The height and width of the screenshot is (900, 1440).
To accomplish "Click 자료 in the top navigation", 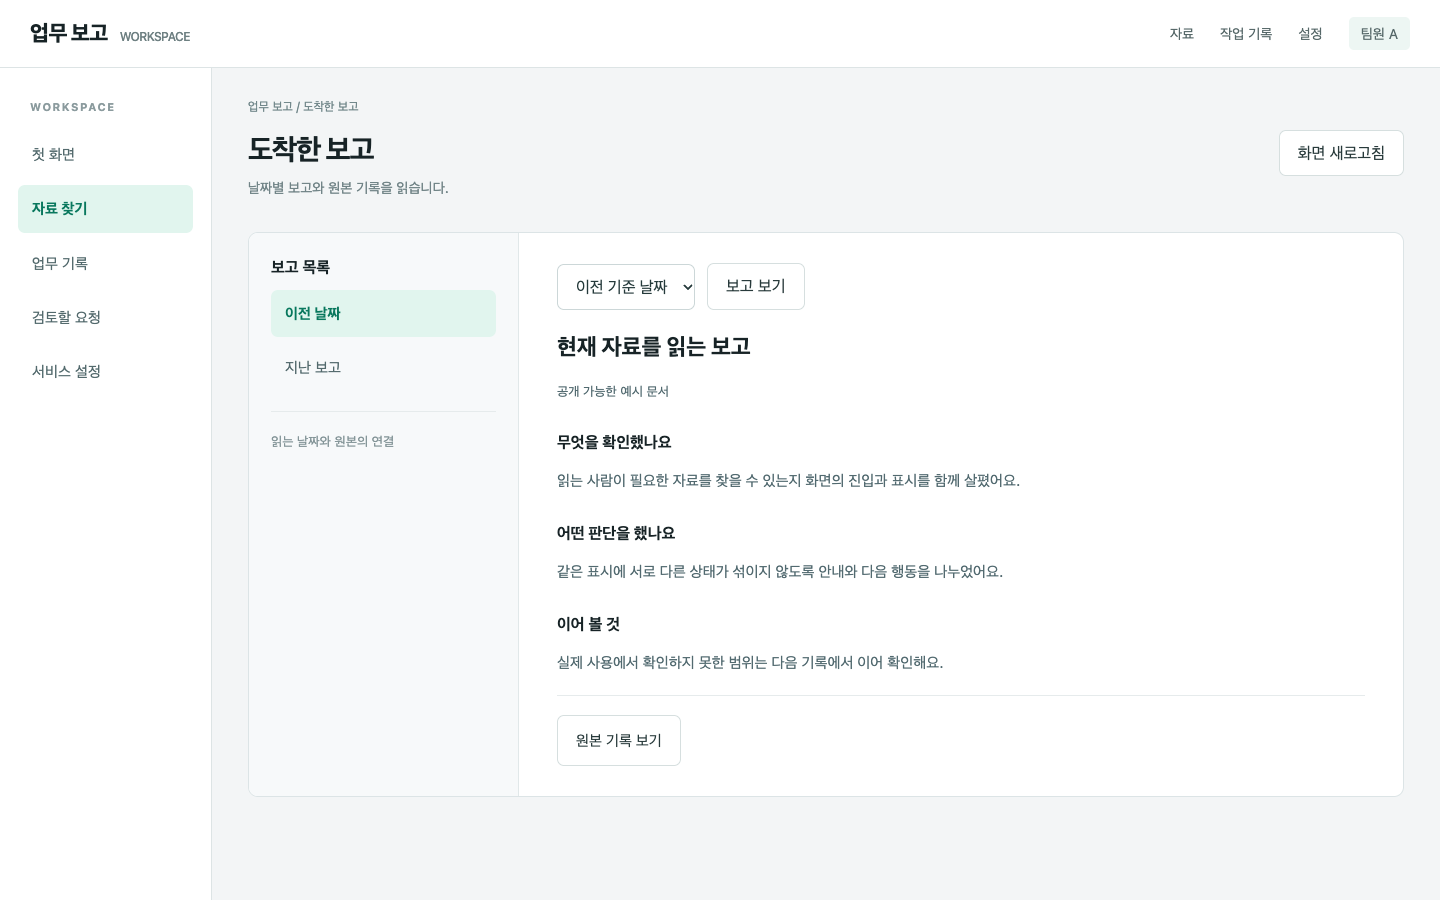I will point(1182,34).
